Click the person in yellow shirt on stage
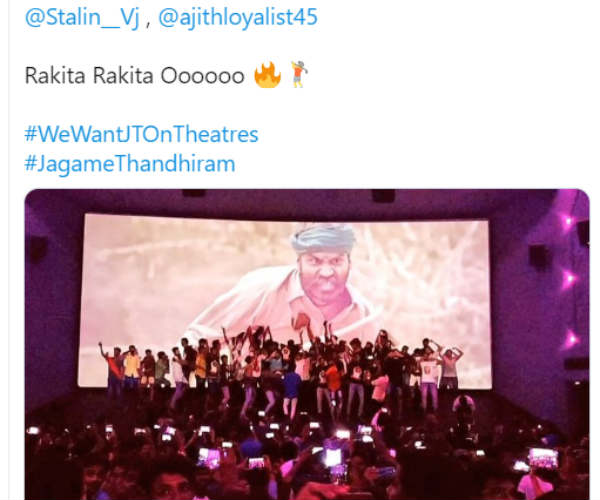Viewport: 600px width, 500px height. point(132,365)
